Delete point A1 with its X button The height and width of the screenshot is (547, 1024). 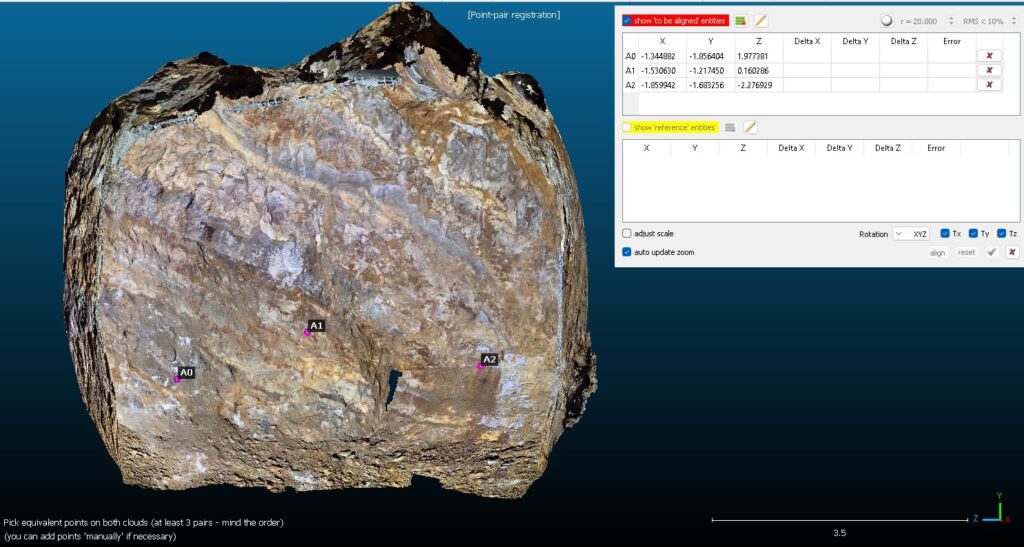[989, 70]
